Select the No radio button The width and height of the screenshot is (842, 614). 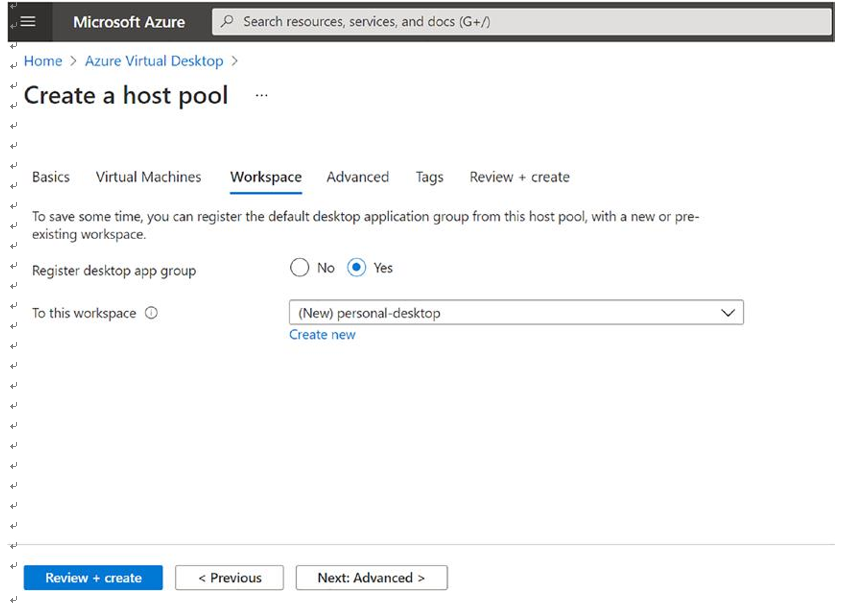click(300, 268)
